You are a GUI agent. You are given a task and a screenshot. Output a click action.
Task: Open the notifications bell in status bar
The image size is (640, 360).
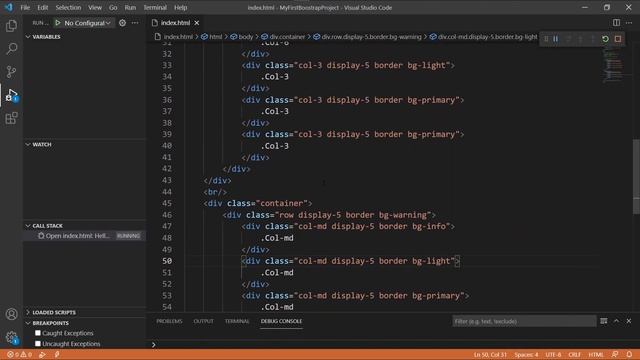[629, 355]
